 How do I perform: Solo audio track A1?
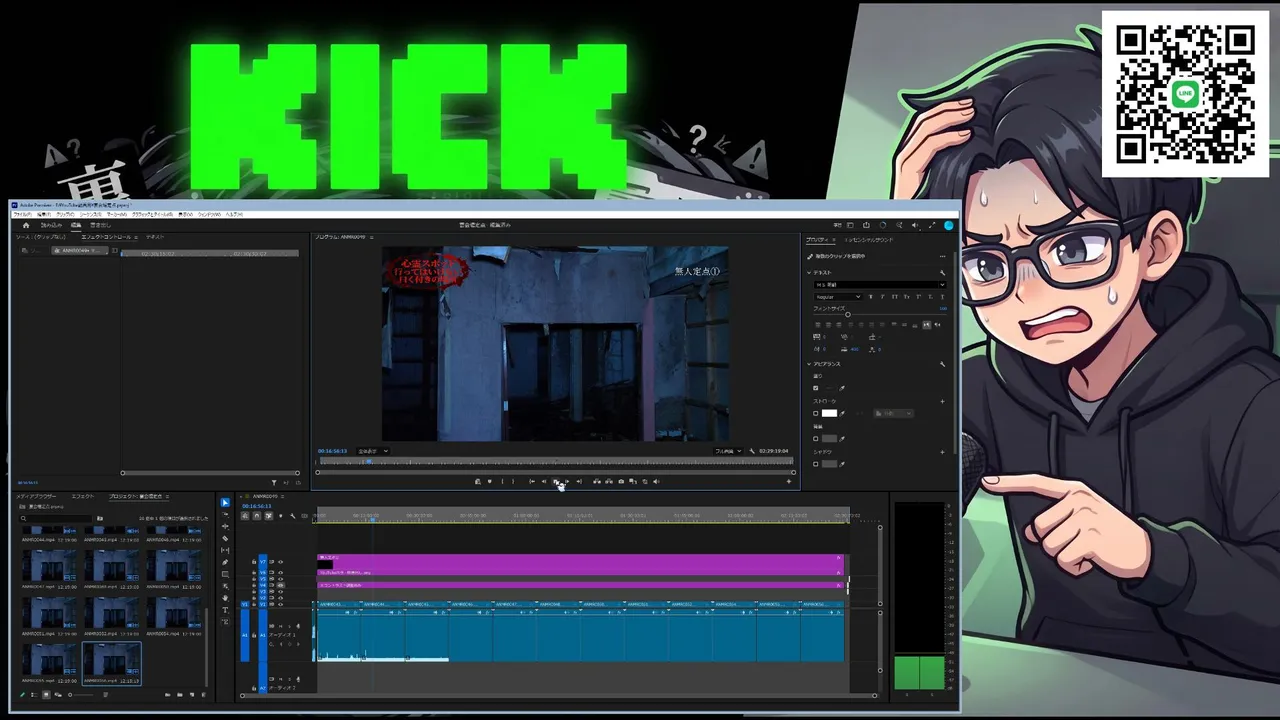(x=290, y=626)
